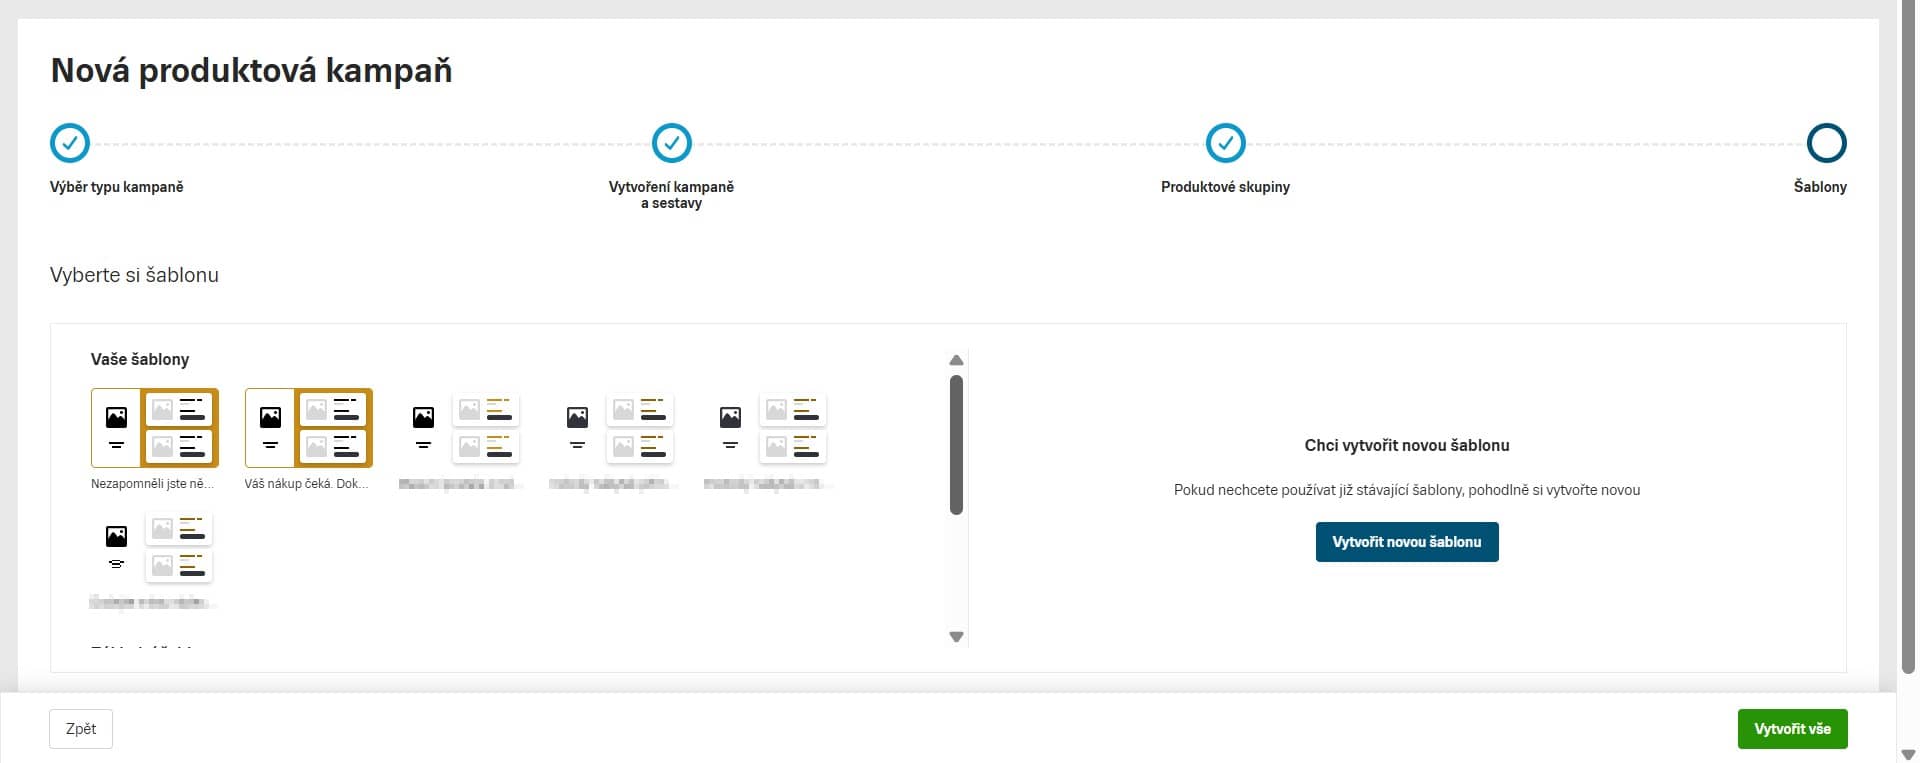This screenshot has width=1920, height=763.
Task: Pick the lone template in the second row
Action: pos(155,547)
